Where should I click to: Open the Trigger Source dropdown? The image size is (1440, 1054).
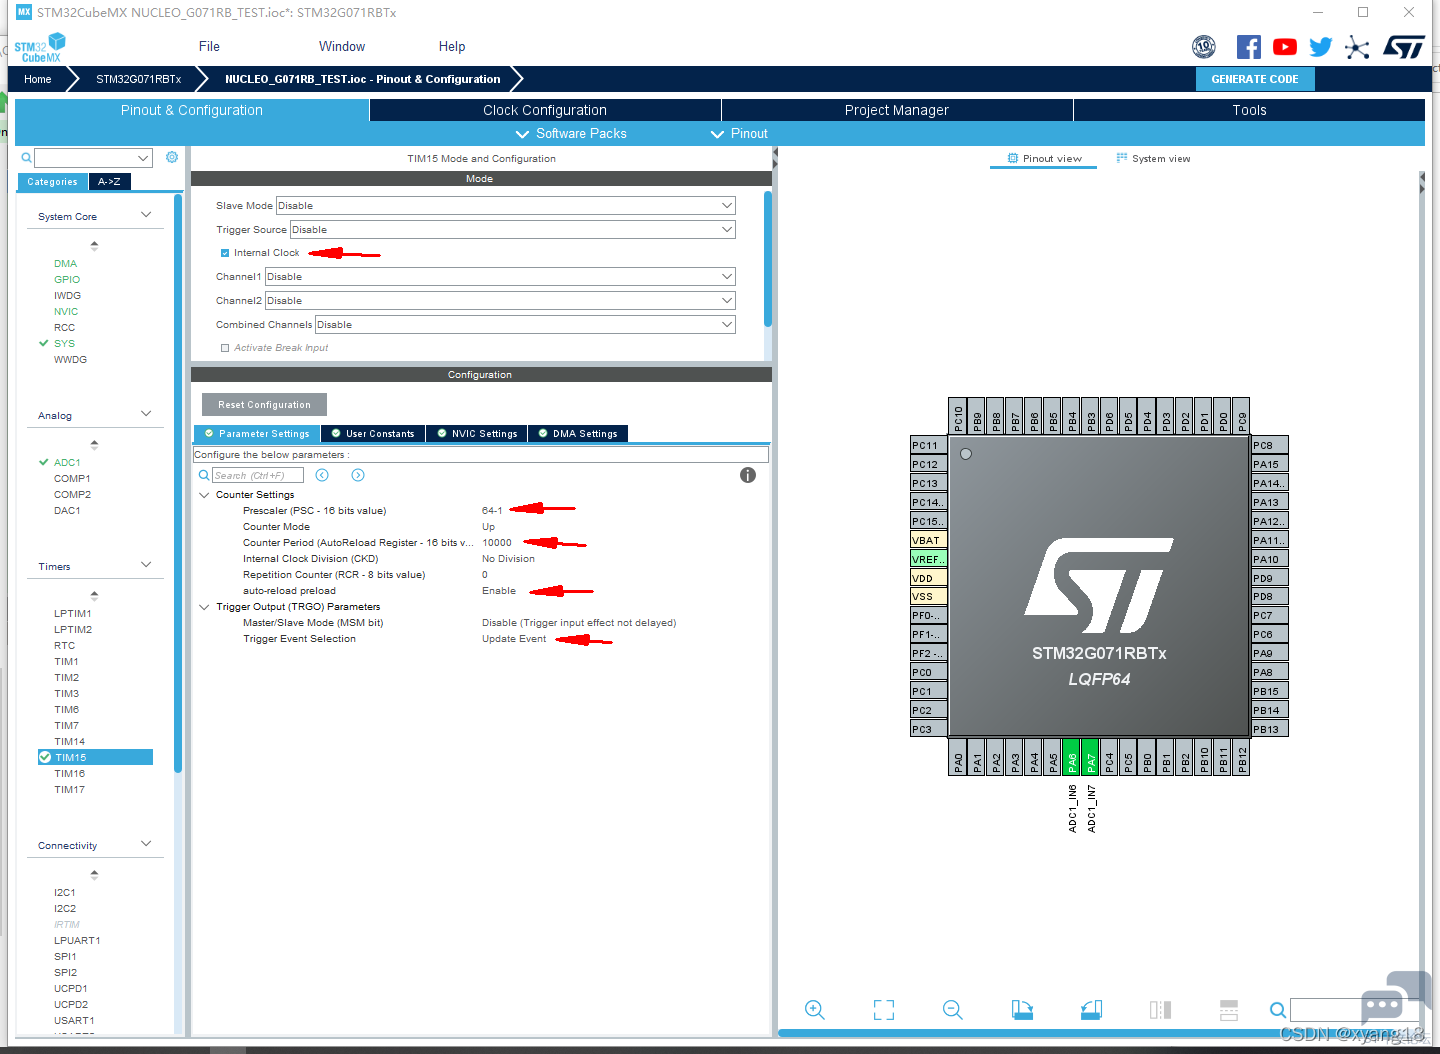pos(513,229)
